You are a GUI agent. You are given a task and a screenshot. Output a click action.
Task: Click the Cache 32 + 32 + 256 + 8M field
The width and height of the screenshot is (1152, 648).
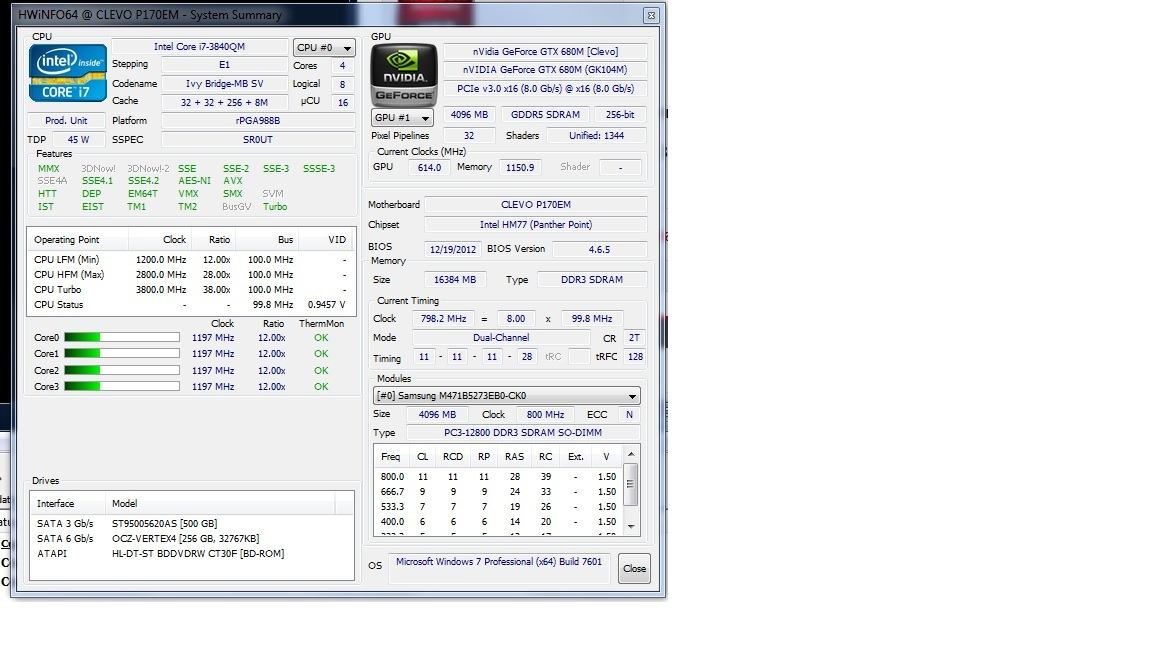tap(224, 102)
